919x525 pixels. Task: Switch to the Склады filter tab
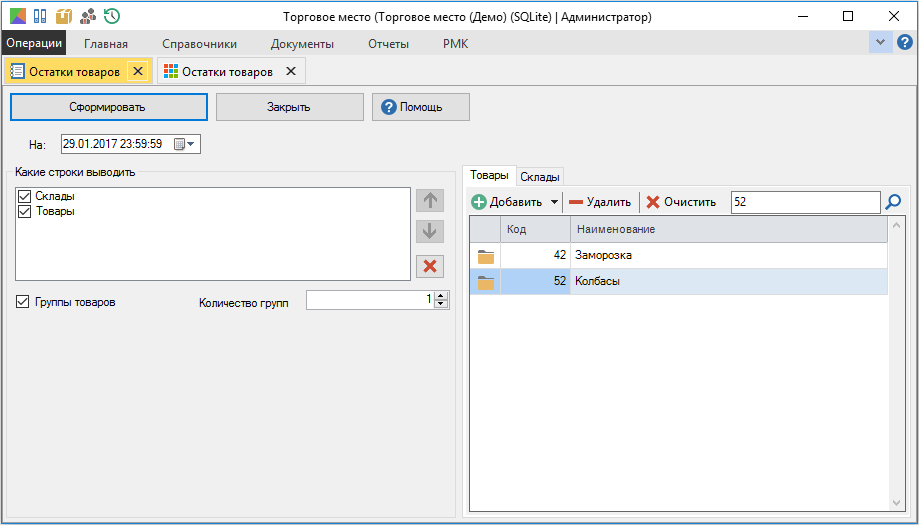(x=540, y=176)
